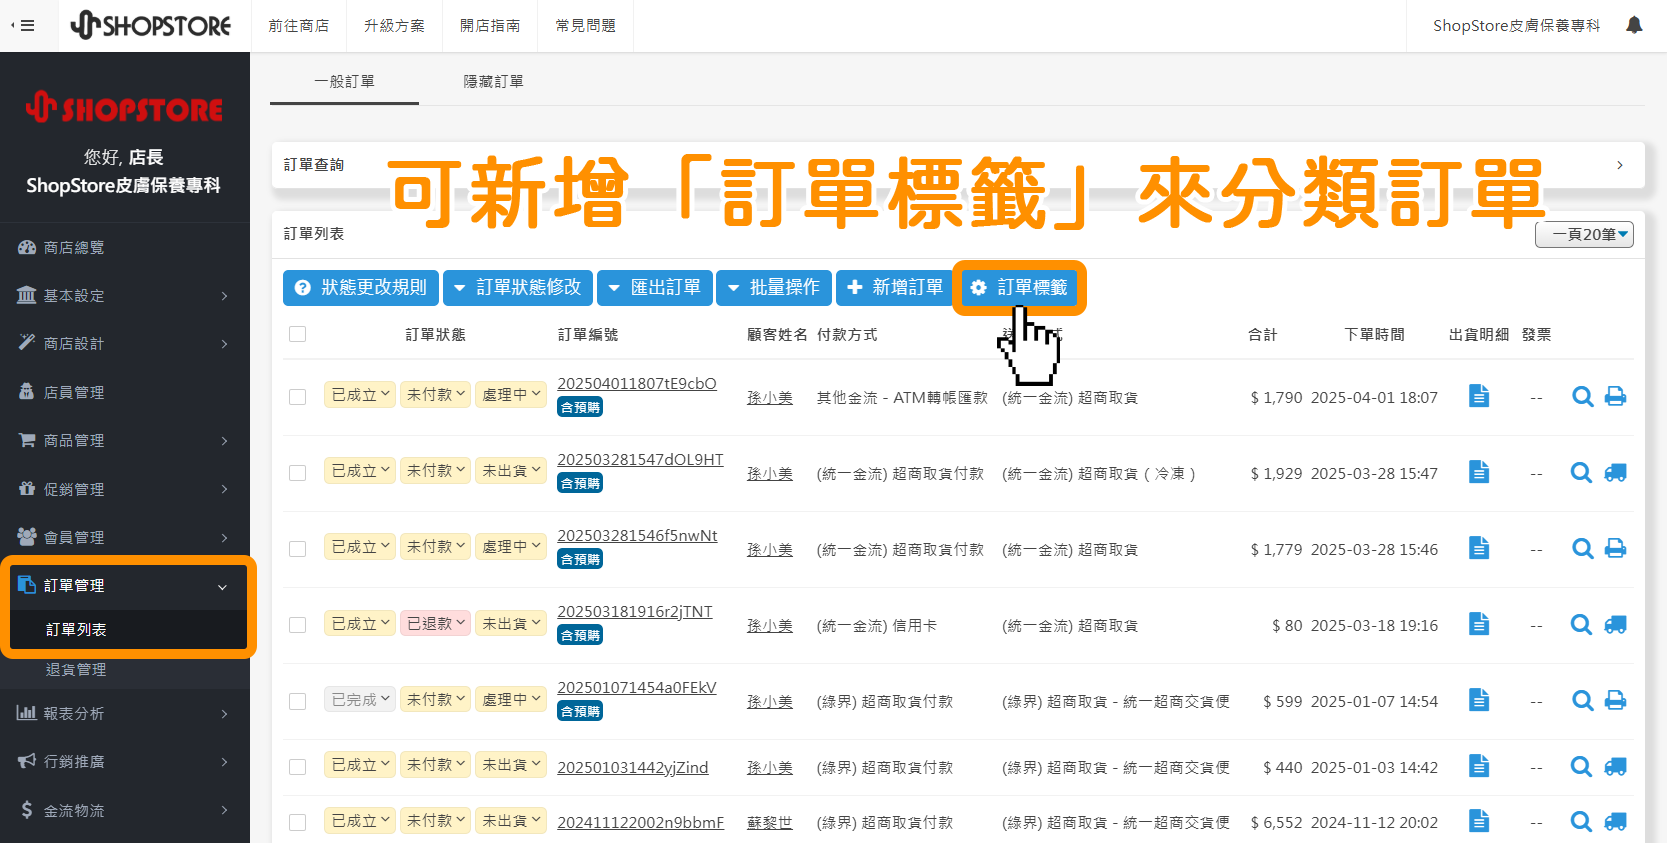Select checkbox for order 202503281546f5nwNt
This screenshot has width=1667, height=843.
click(x=297, y=549)
